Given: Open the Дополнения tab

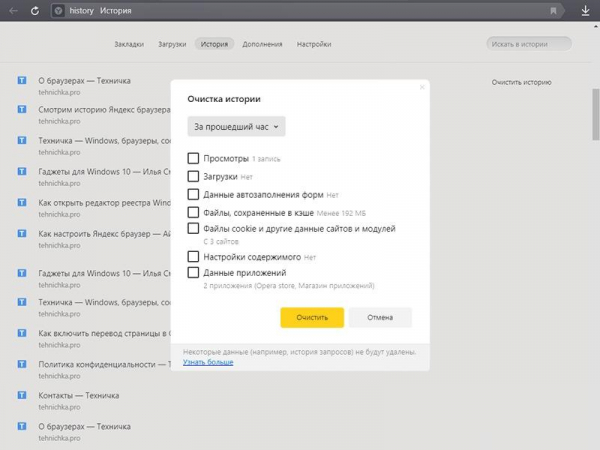Looking at the screenshot, I should 262,44.
